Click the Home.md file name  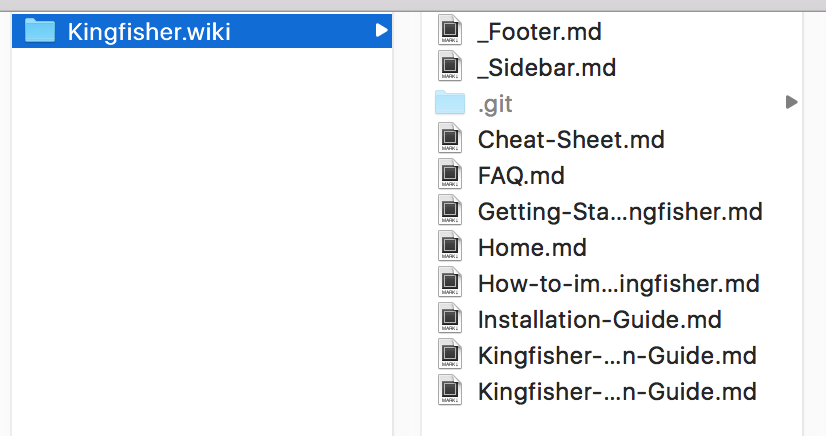click(x=532, y=248)
